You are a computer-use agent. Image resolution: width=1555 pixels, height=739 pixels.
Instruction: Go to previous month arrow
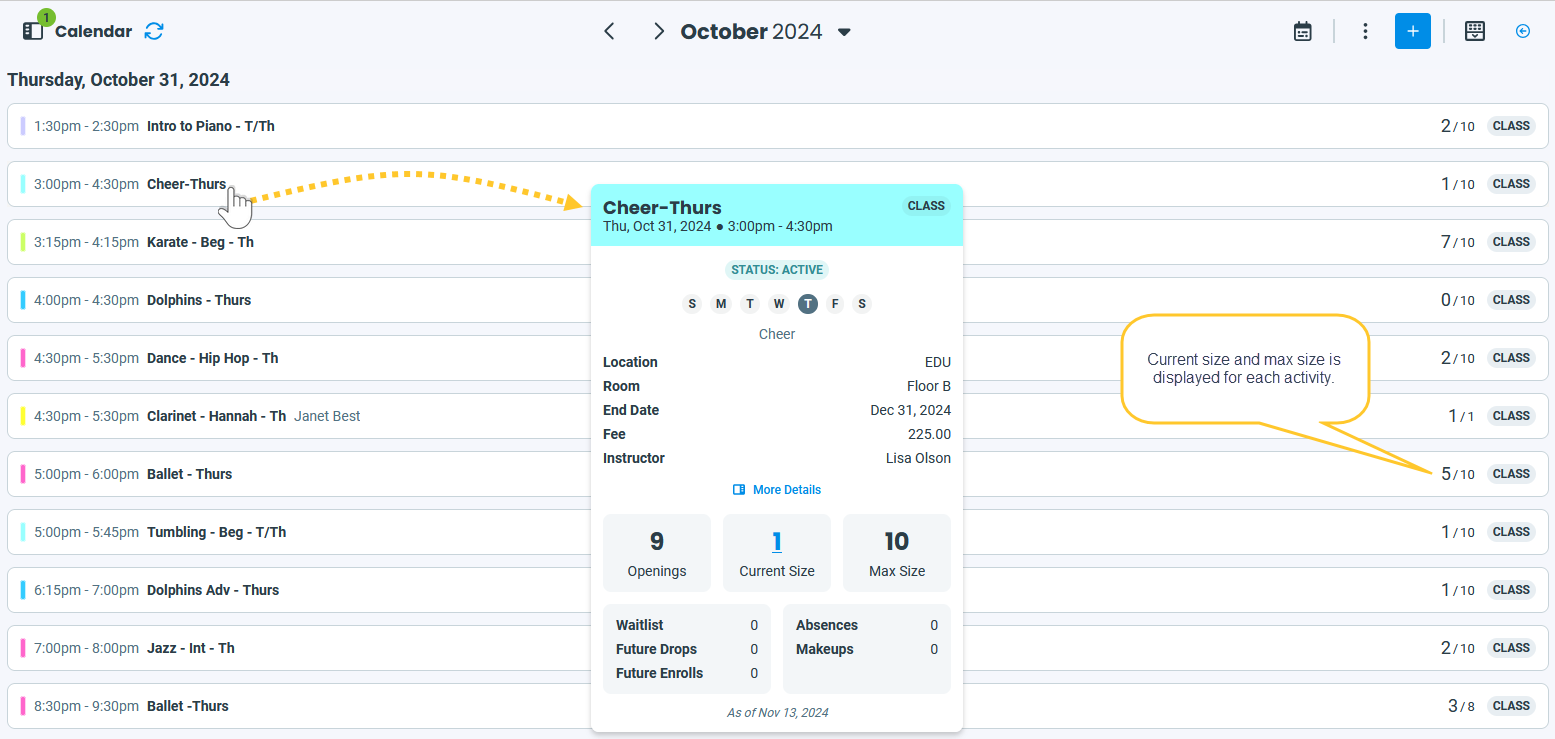point(609,31)
